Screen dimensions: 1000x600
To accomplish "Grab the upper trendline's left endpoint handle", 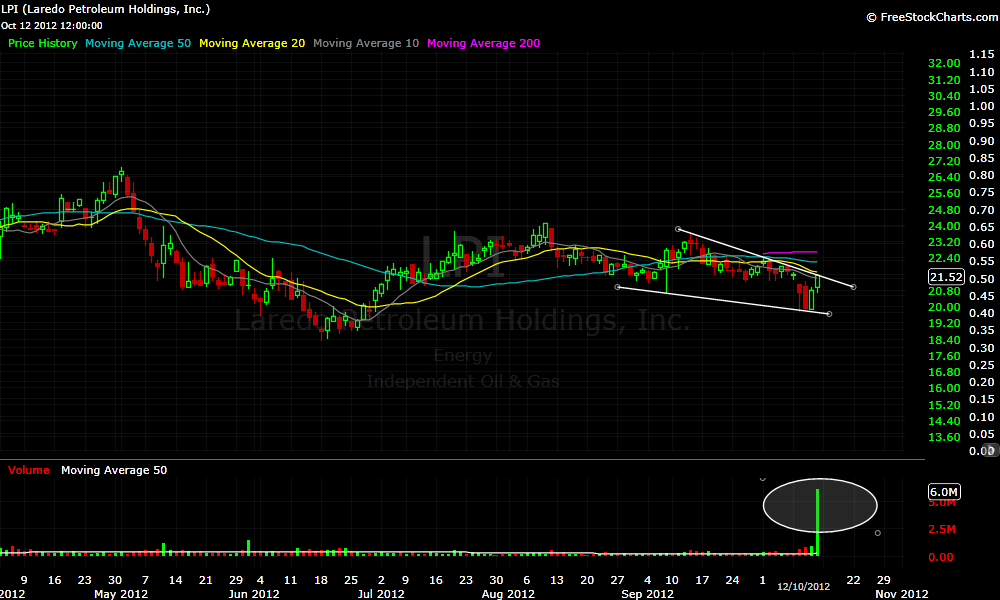I will (x=678, y=230).
